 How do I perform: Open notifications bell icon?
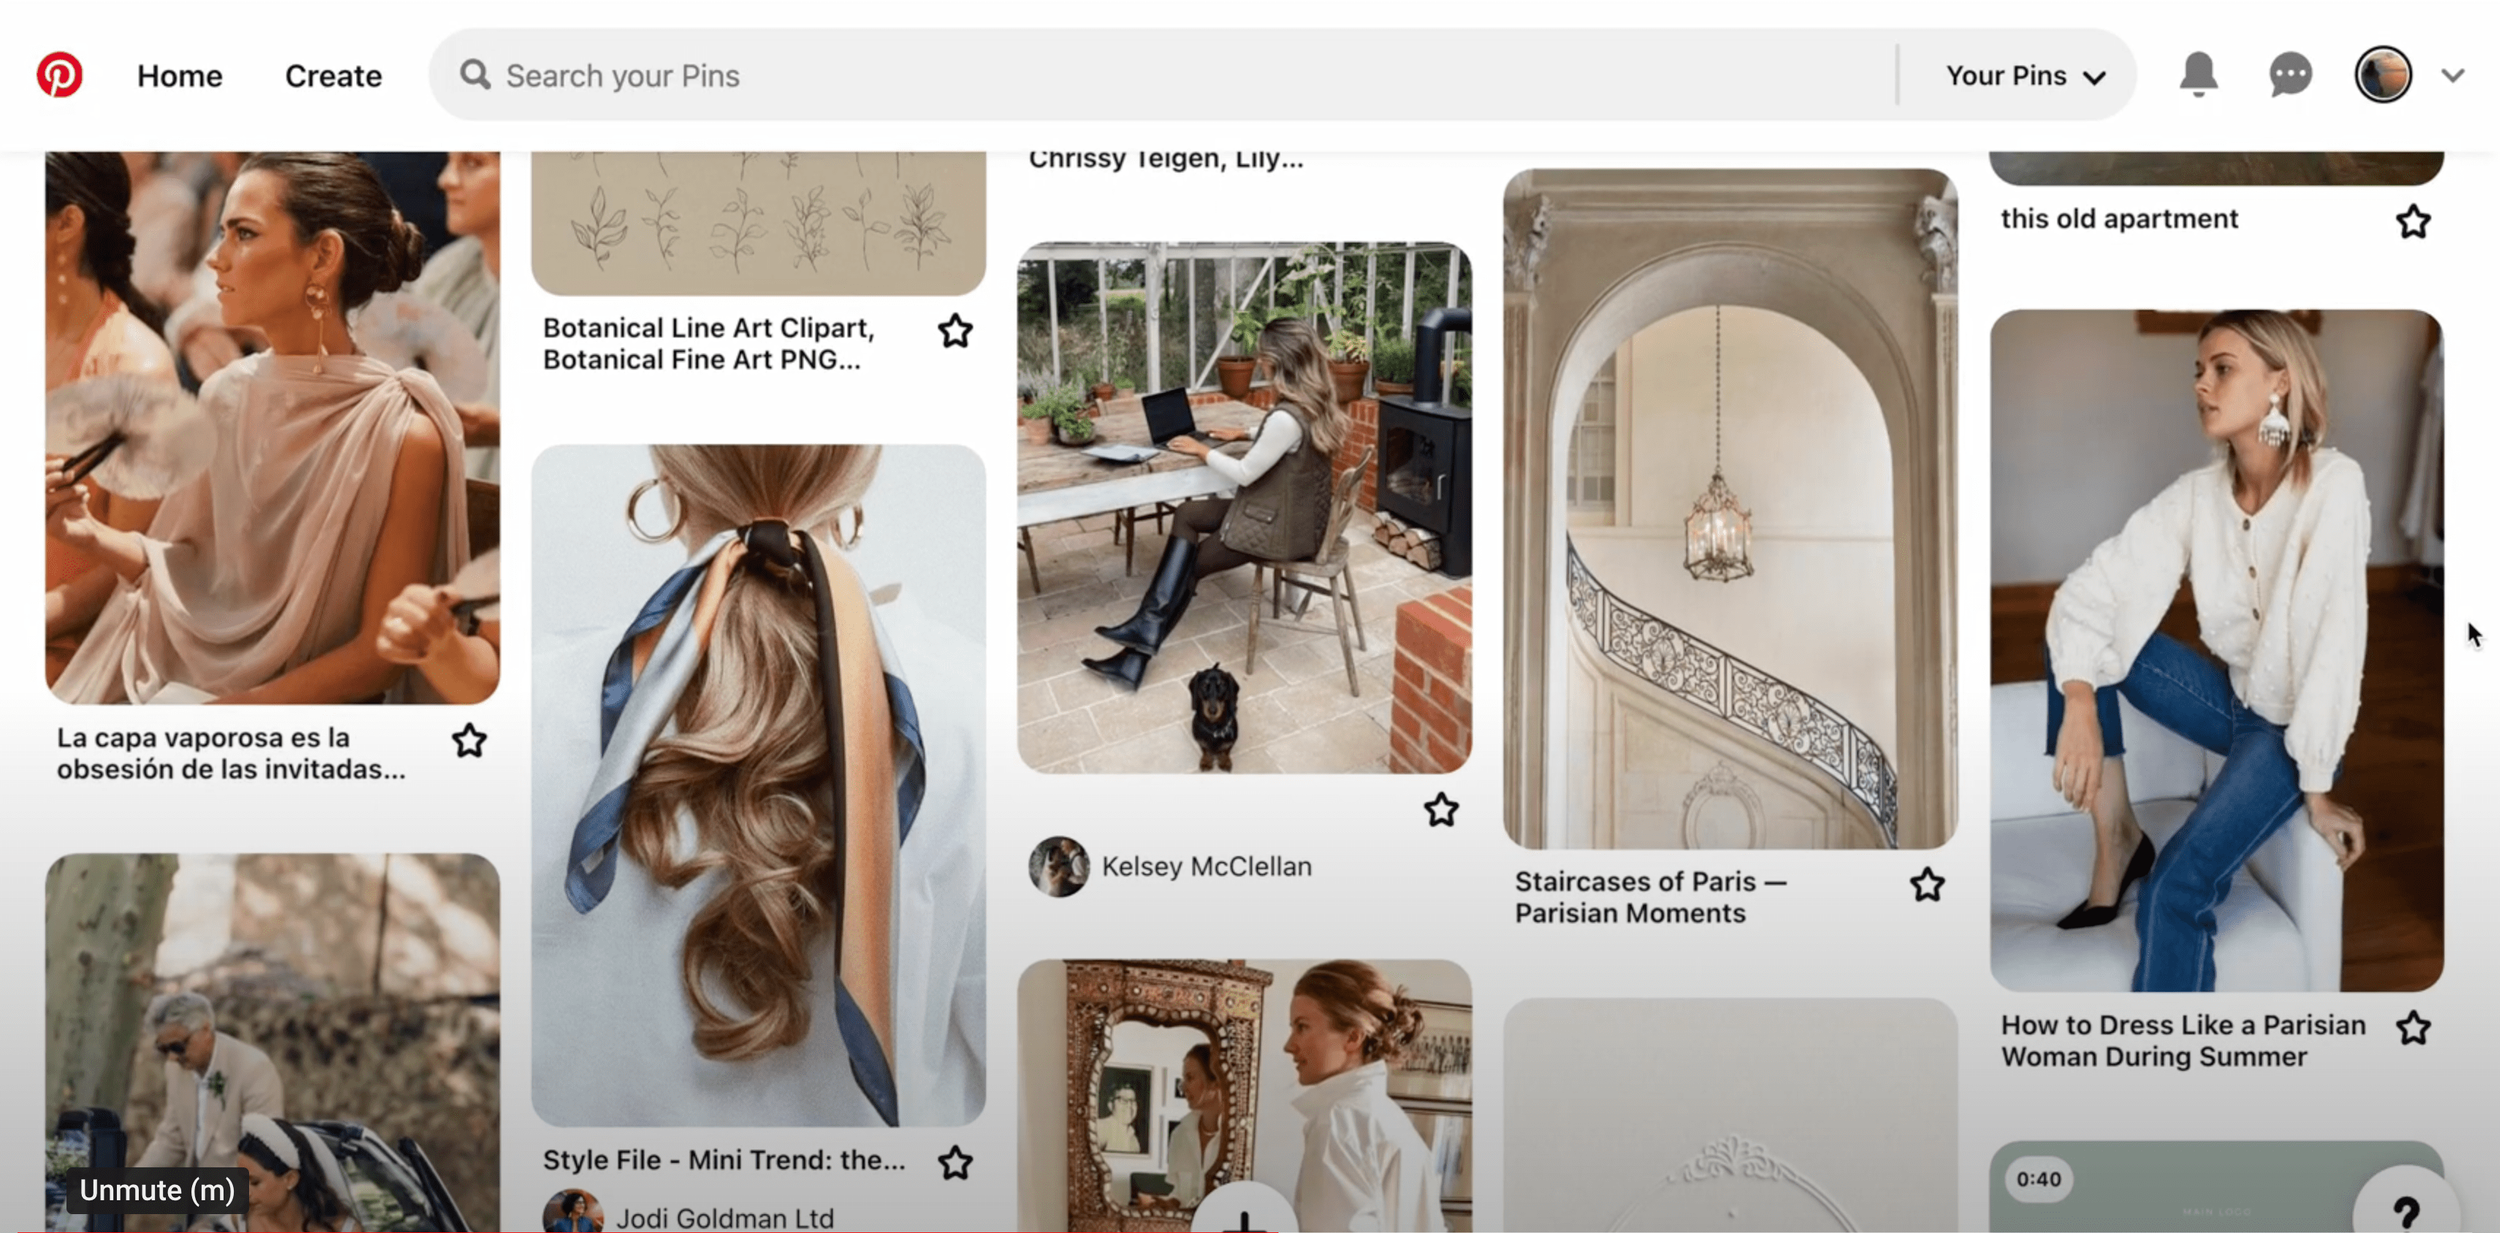point(2198,75)
